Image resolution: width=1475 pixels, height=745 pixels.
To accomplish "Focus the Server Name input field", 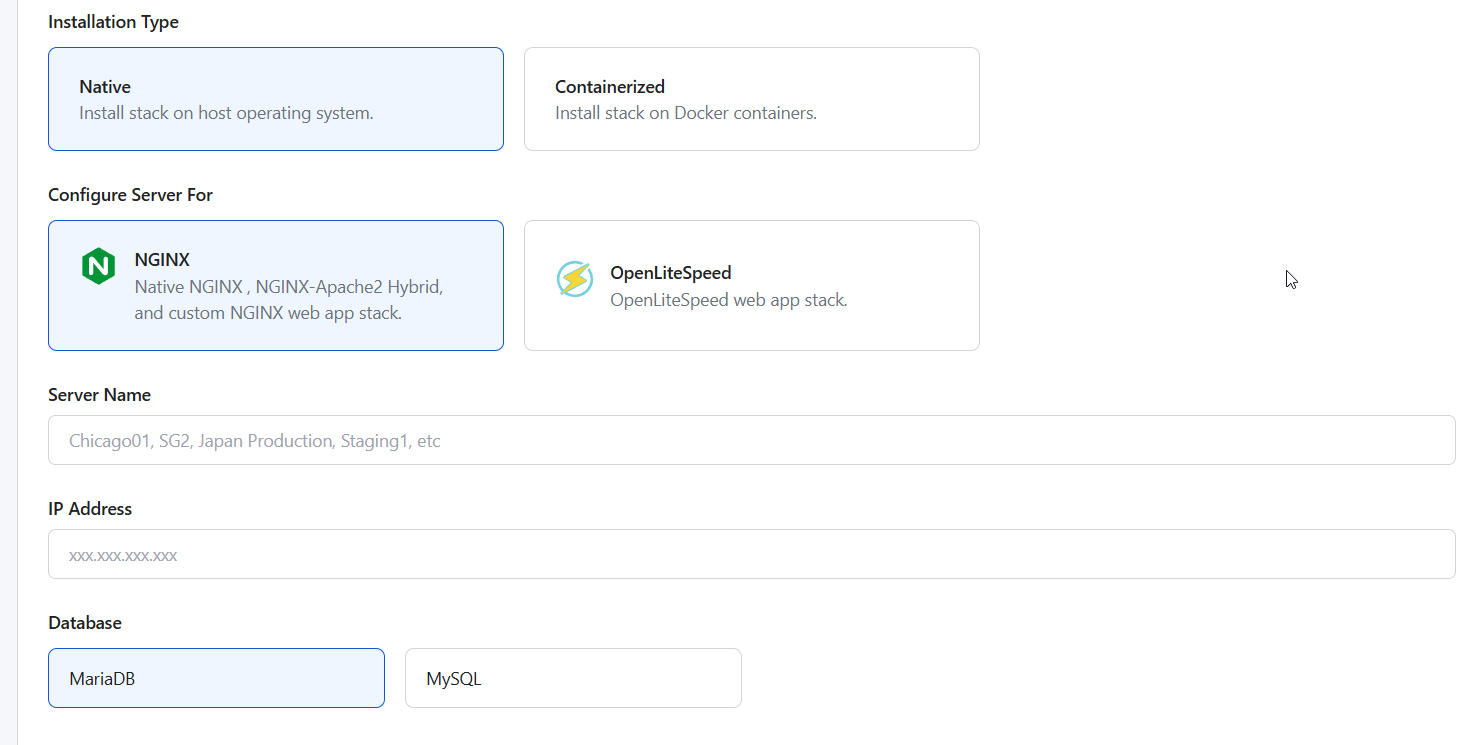I will tap(752, 440).
